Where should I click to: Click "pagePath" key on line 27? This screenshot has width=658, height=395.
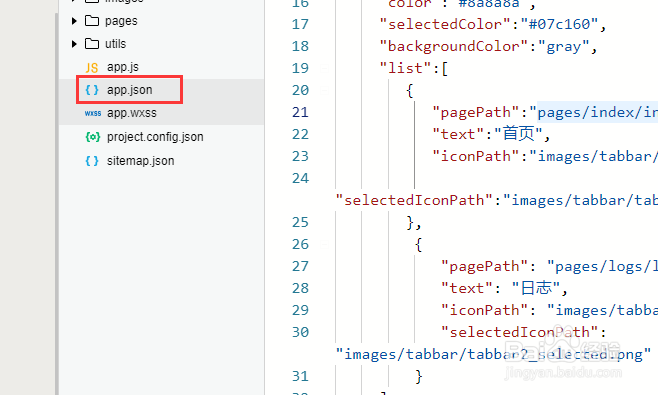485,266
